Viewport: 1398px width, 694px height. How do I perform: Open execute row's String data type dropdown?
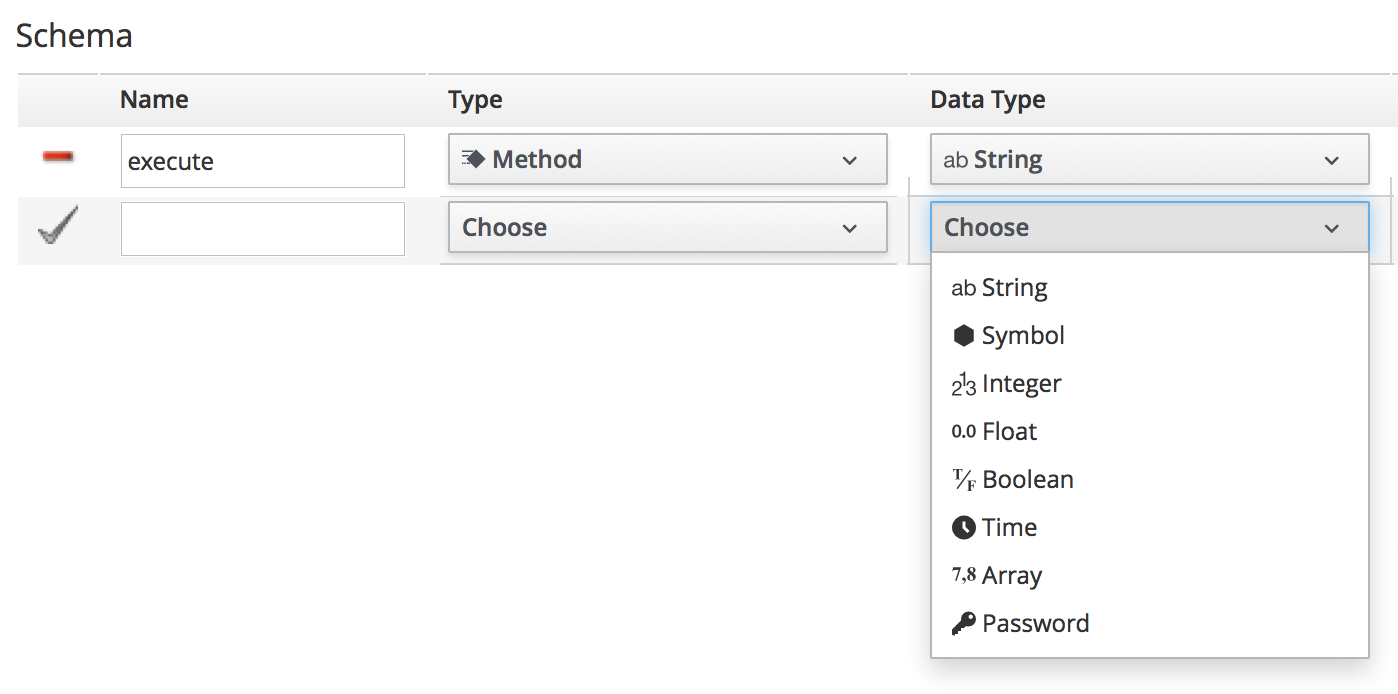[1148, 160]
